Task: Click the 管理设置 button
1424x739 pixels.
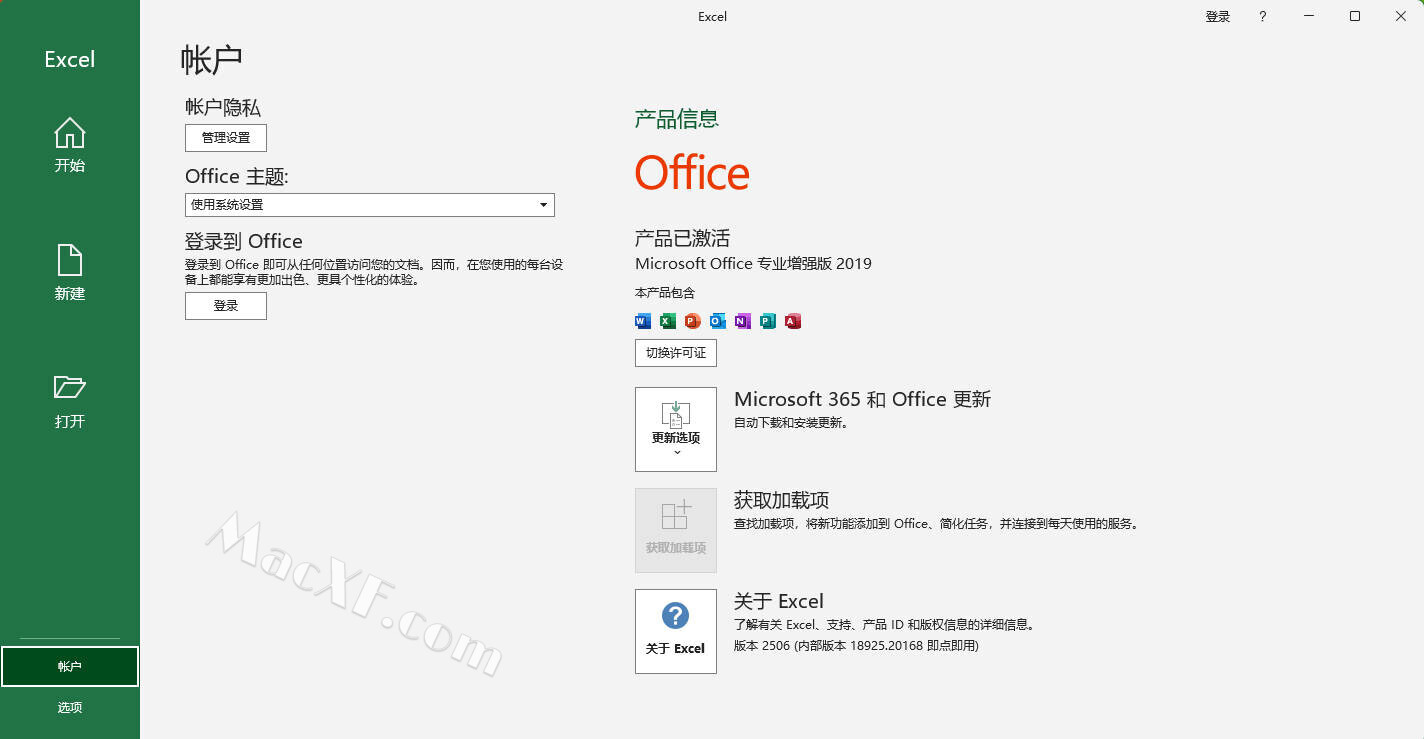Action: [226, 138]
